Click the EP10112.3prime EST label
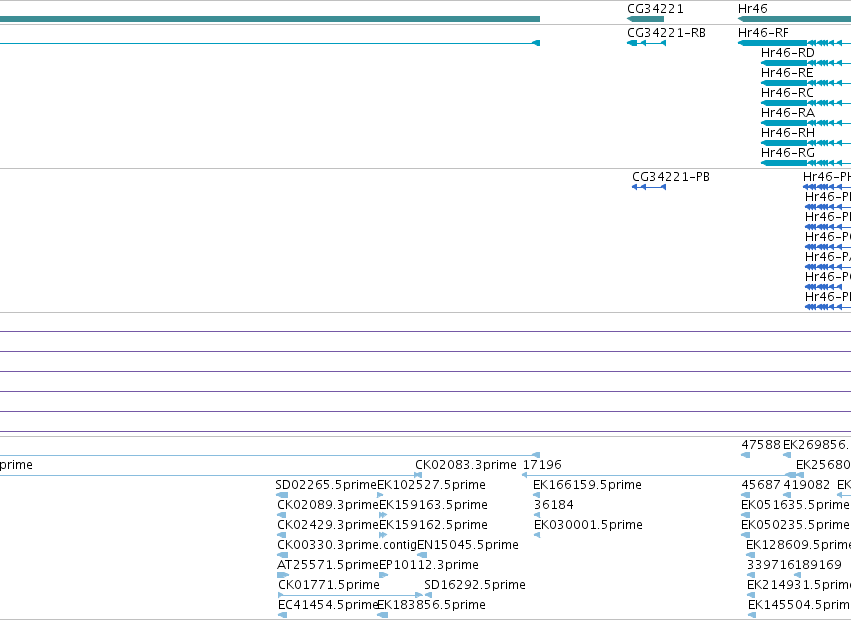The width and height of the screenshot is (851, 620). (x=429, y=565)
